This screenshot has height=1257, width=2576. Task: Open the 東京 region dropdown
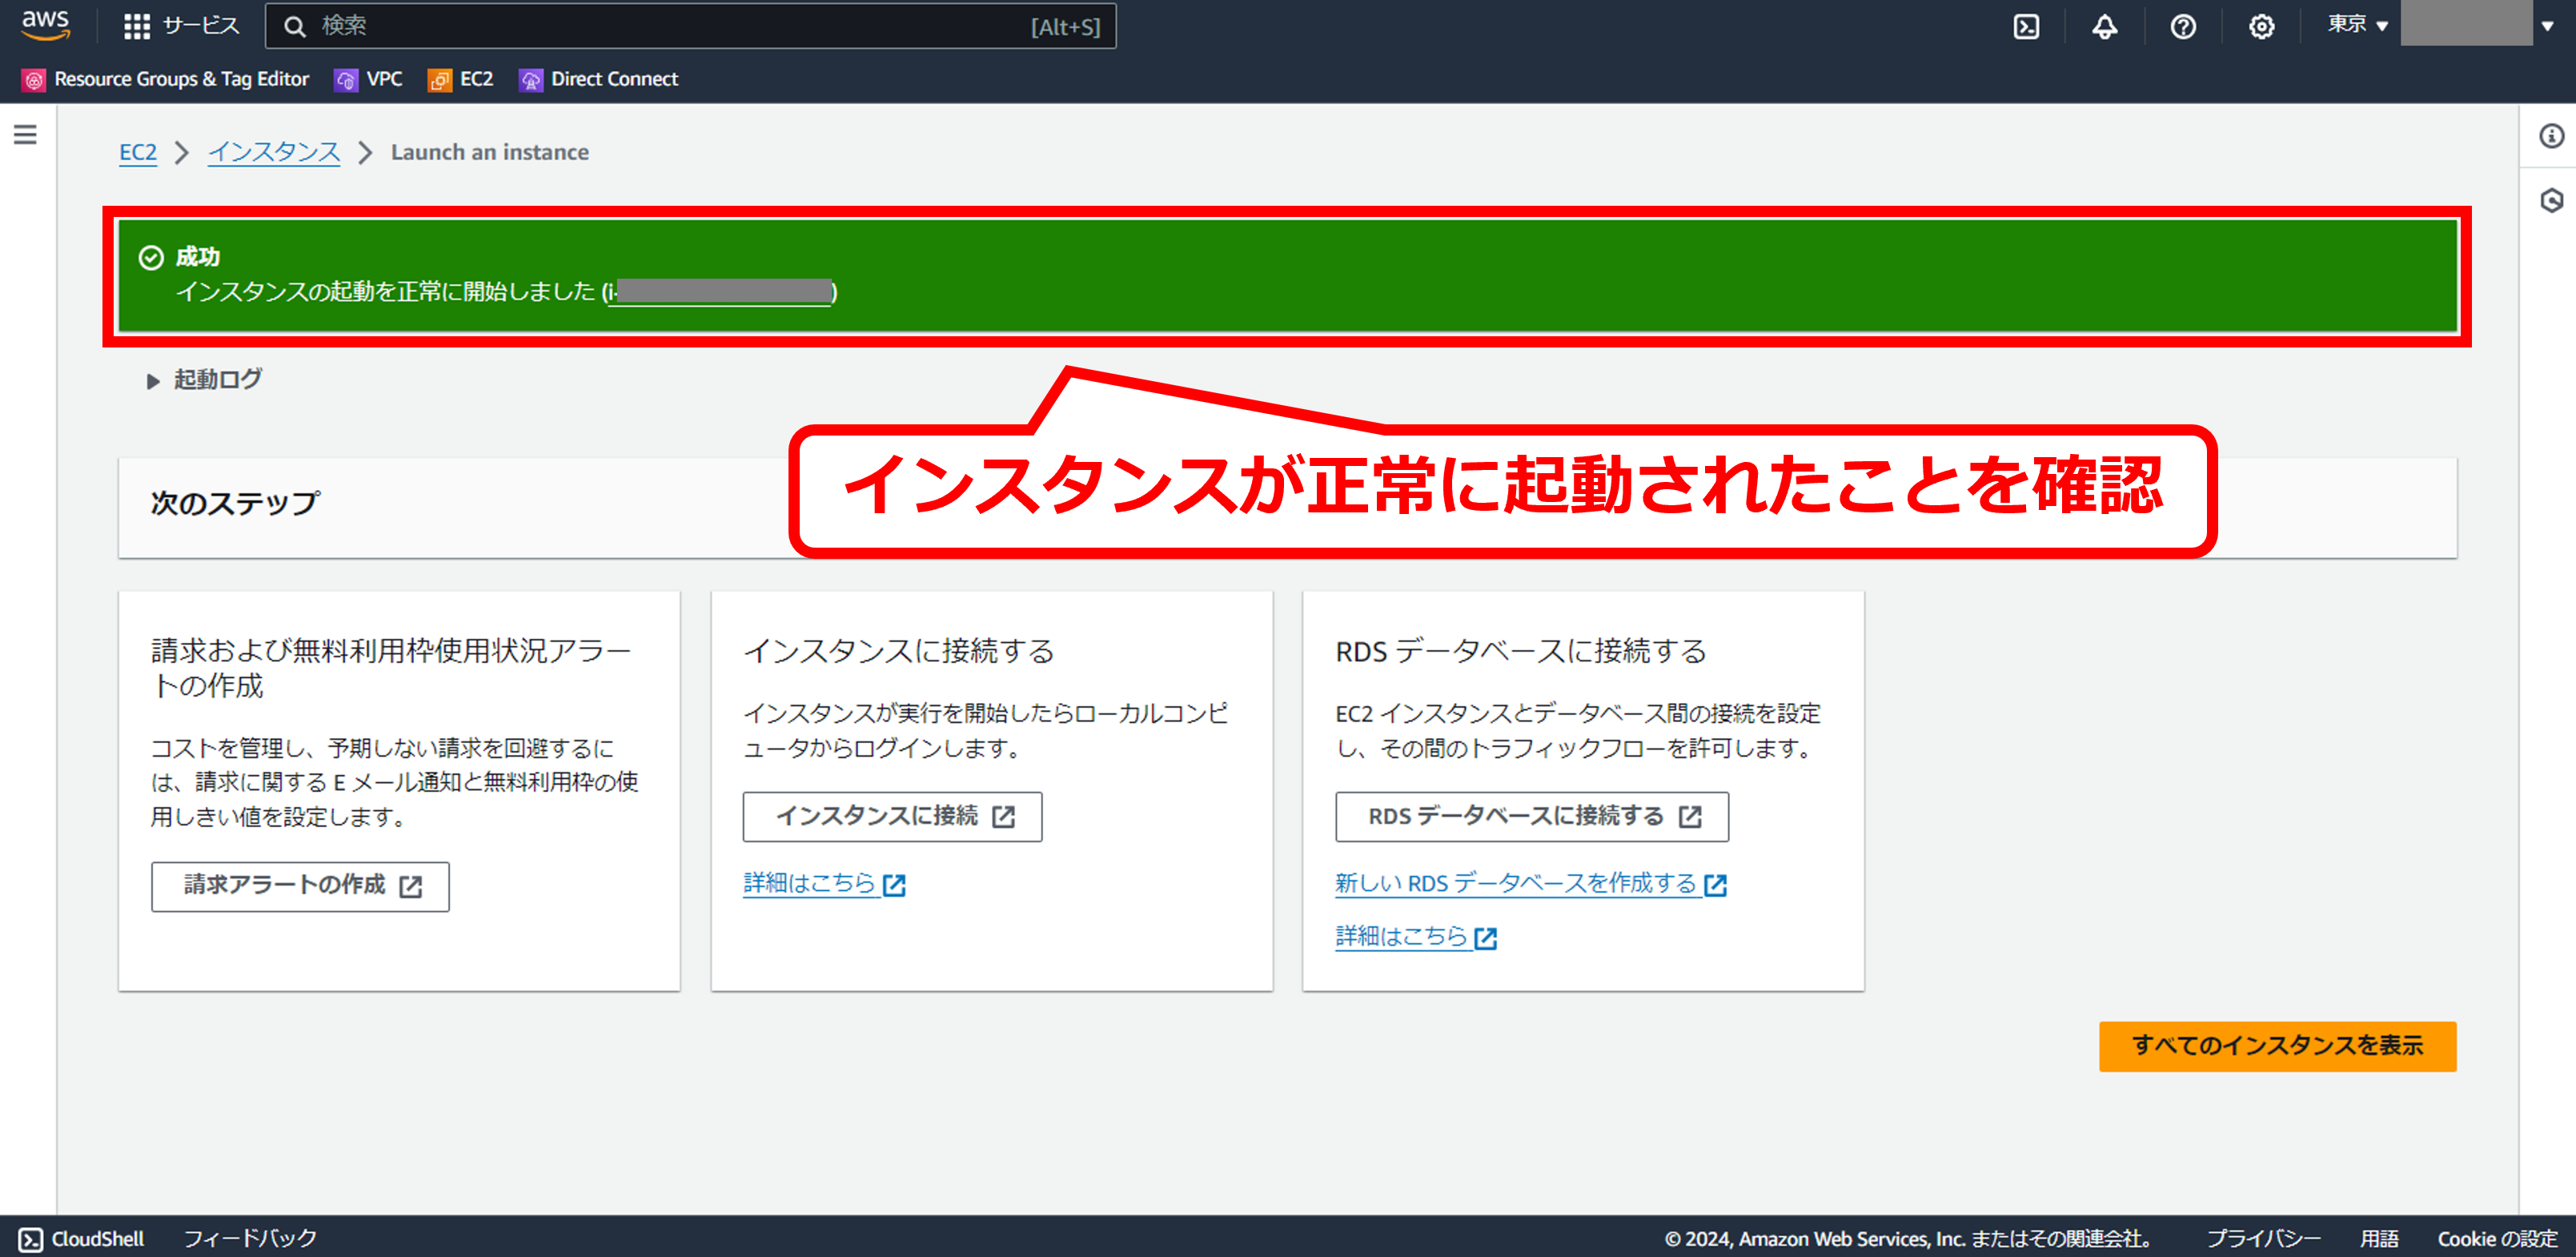coord(2357,25)
